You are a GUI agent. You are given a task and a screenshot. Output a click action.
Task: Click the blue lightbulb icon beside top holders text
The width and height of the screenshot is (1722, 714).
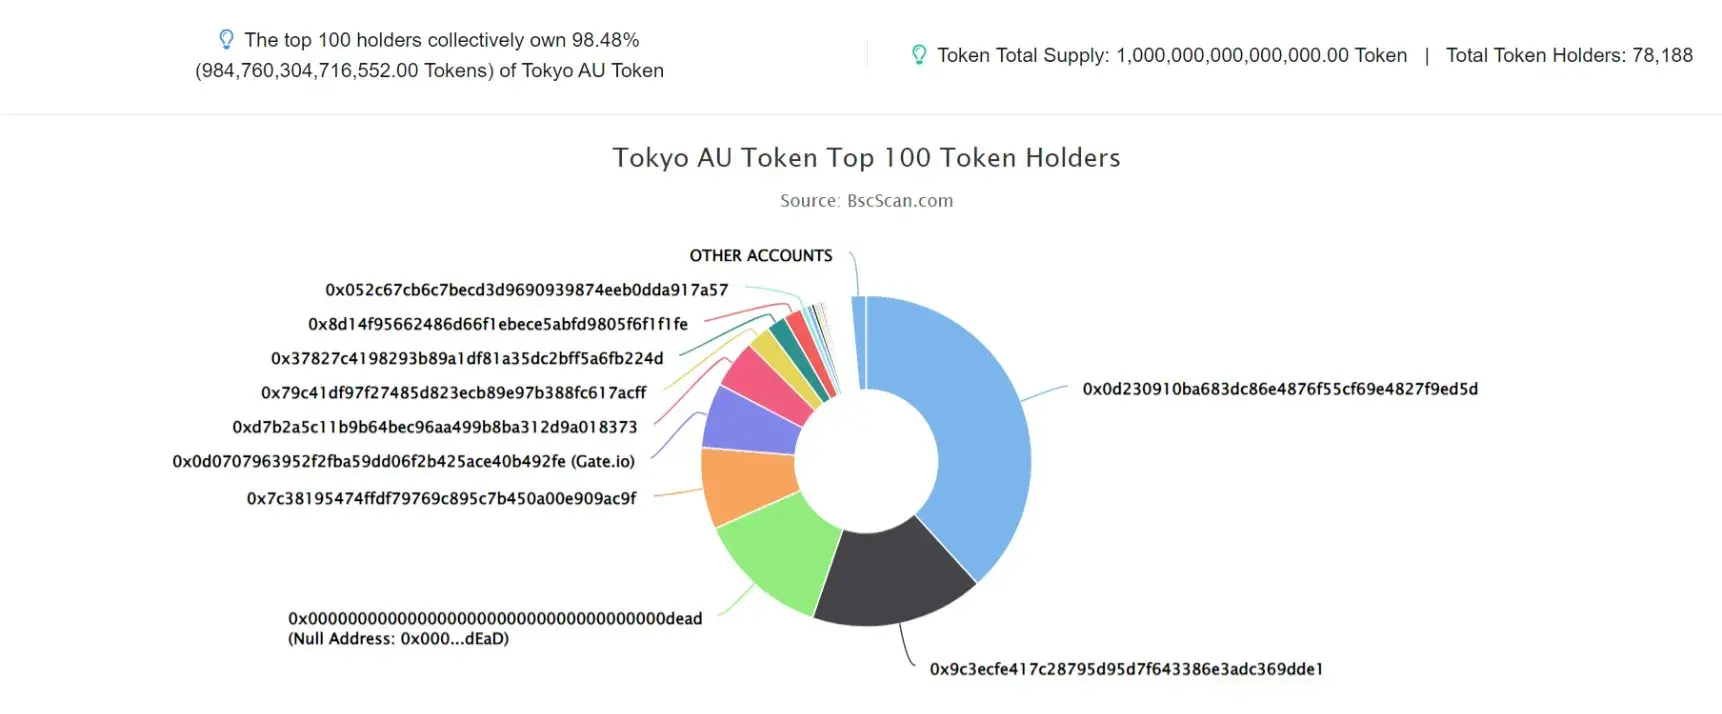coord(226,39)
